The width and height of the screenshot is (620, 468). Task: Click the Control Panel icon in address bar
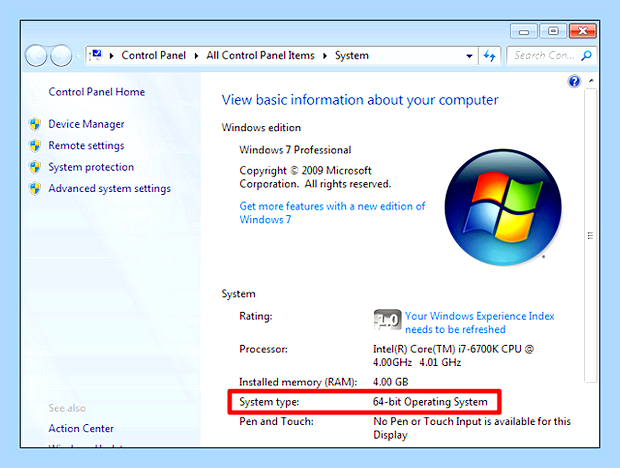[96, 55]
